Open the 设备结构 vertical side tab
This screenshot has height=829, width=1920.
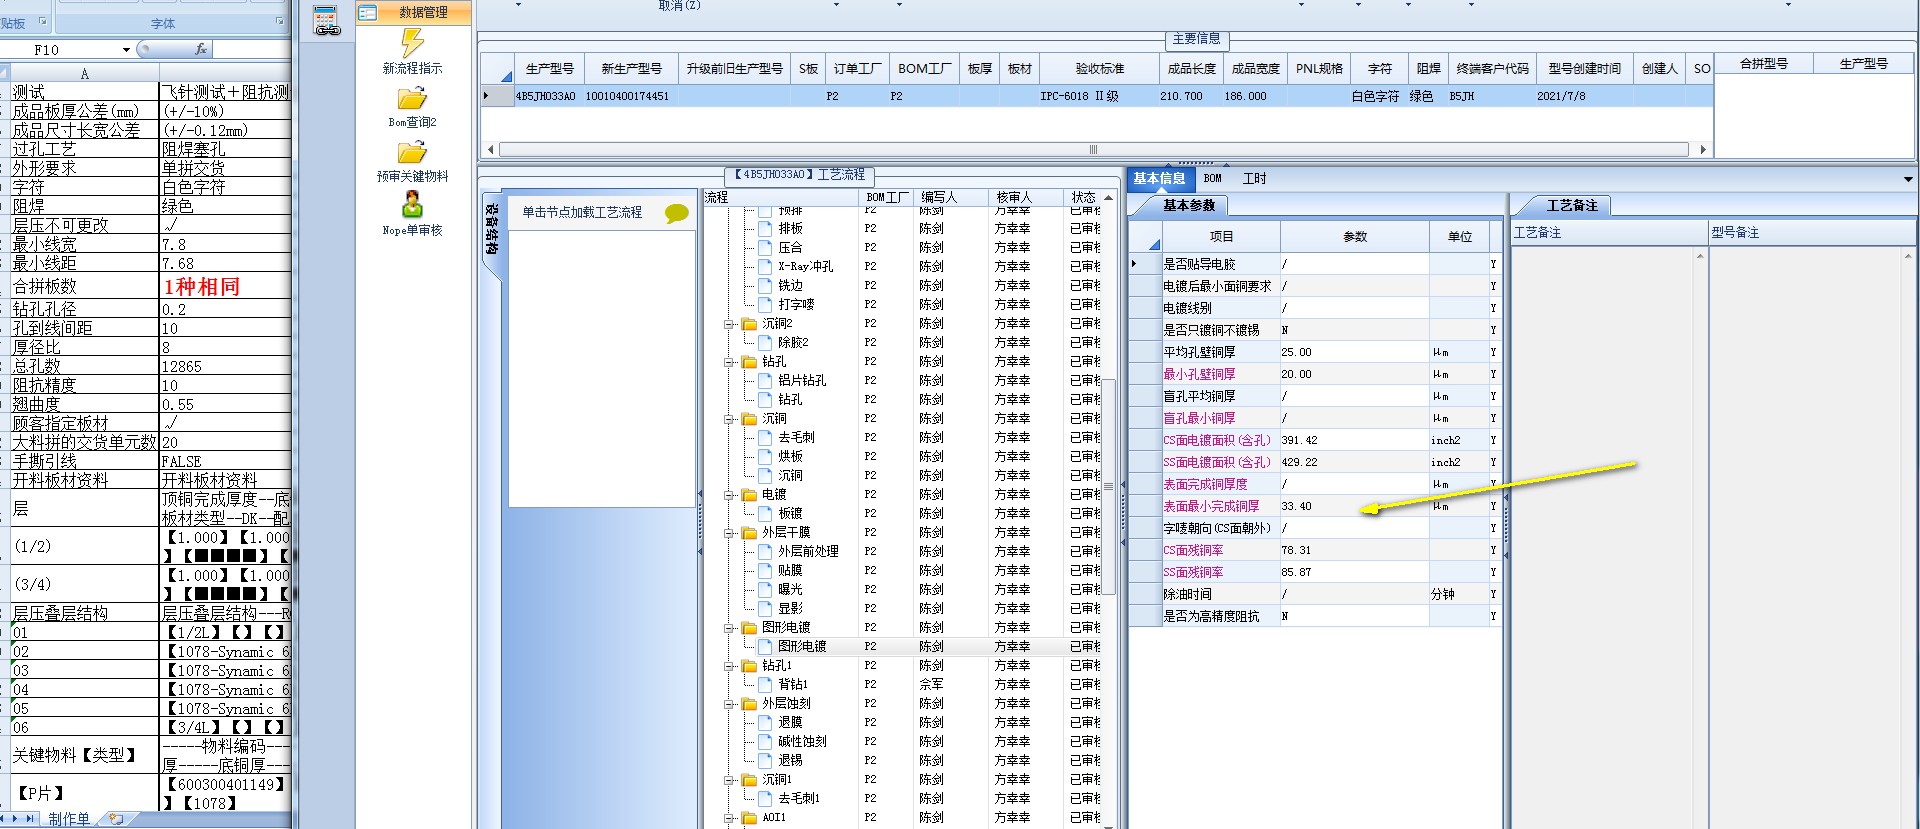point(491,230)
